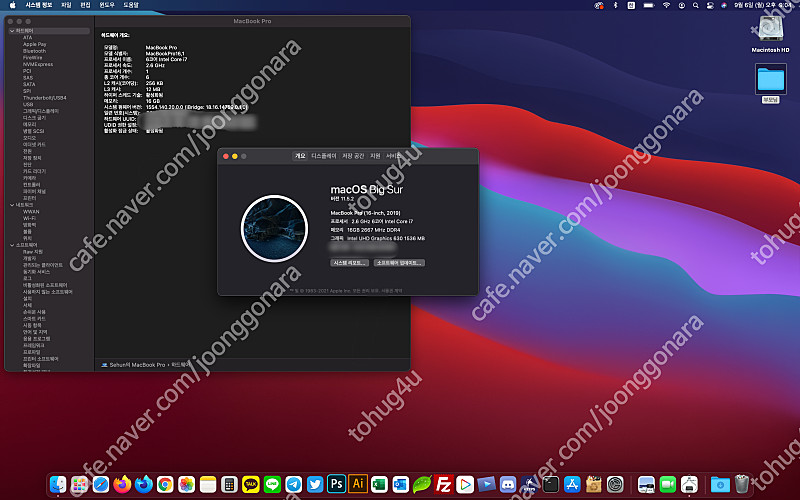Switch to the 디스플레이 tab
This screenshot has width=800, height=500.
click(x=324, y=156)
